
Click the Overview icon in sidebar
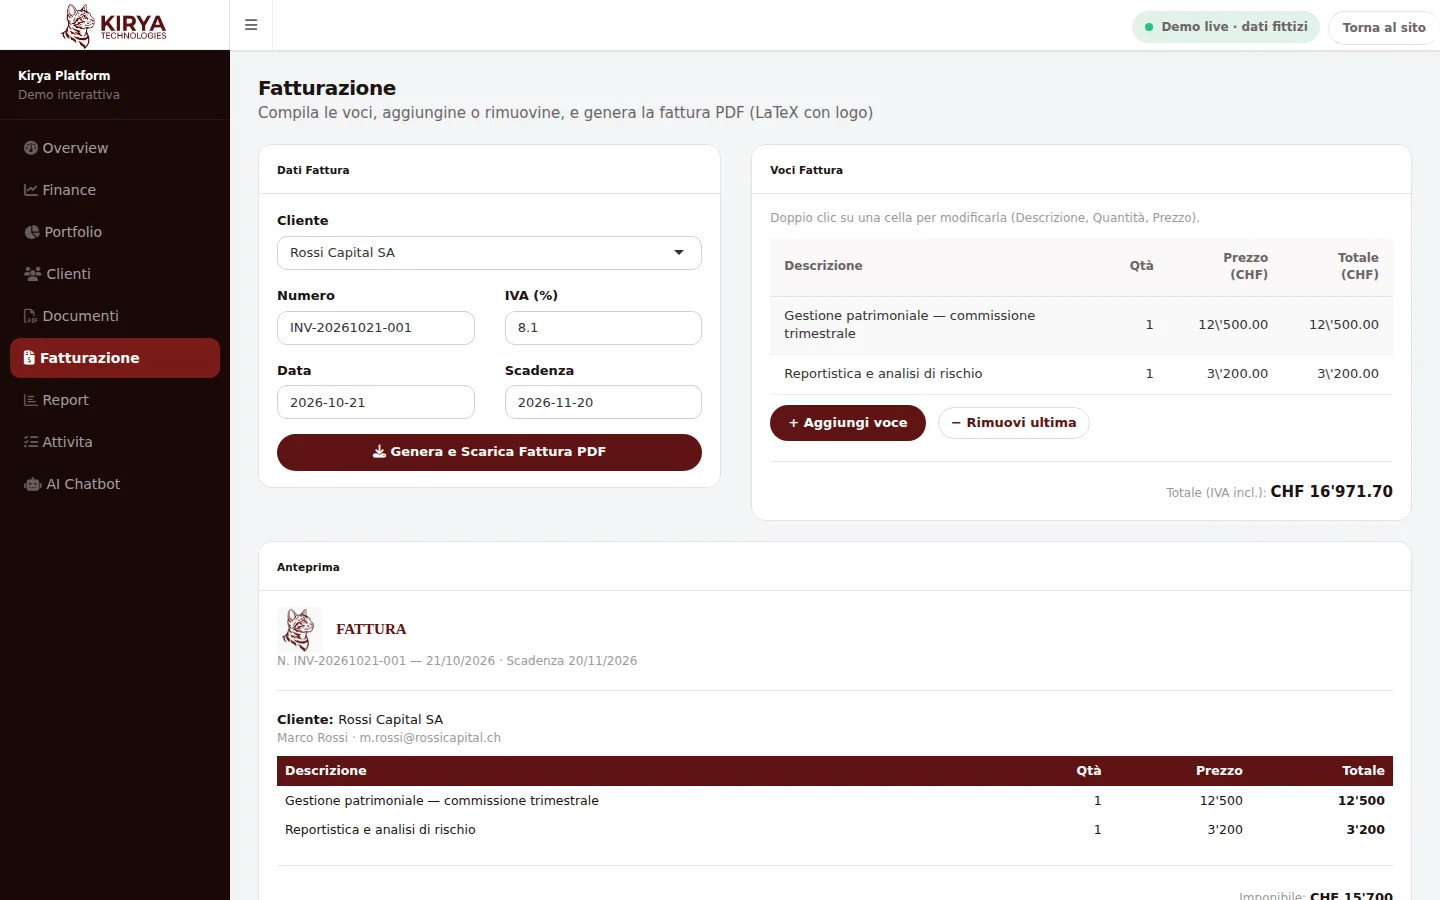click(x=31, y=148)
